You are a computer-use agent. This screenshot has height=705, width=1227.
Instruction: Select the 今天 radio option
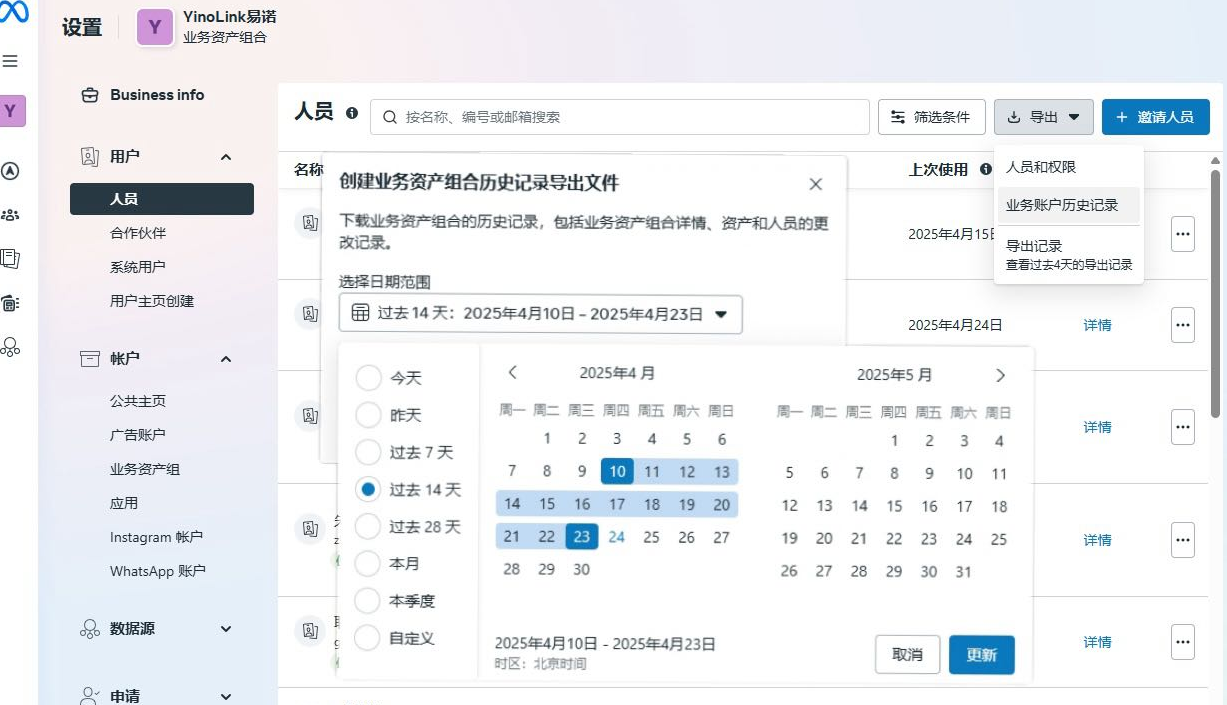(x=369, y=378)
